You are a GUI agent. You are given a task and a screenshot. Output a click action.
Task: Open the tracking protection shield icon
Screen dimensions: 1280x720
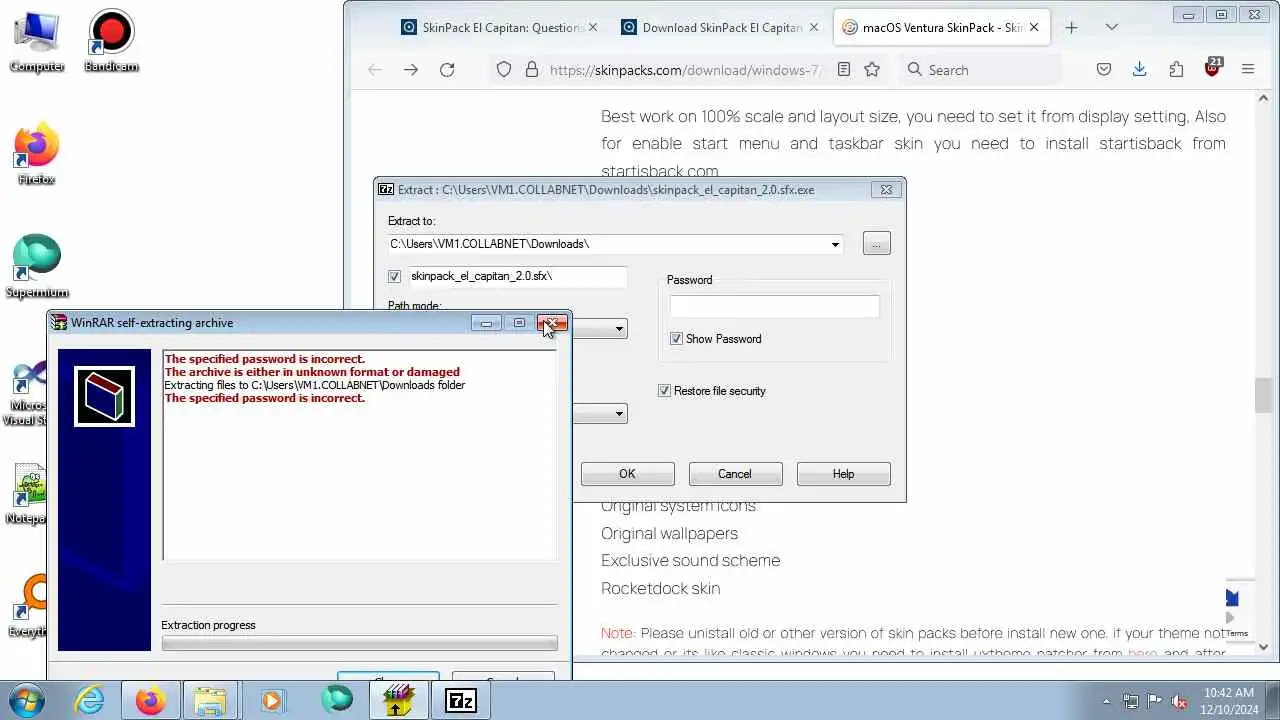click(504, 69)
